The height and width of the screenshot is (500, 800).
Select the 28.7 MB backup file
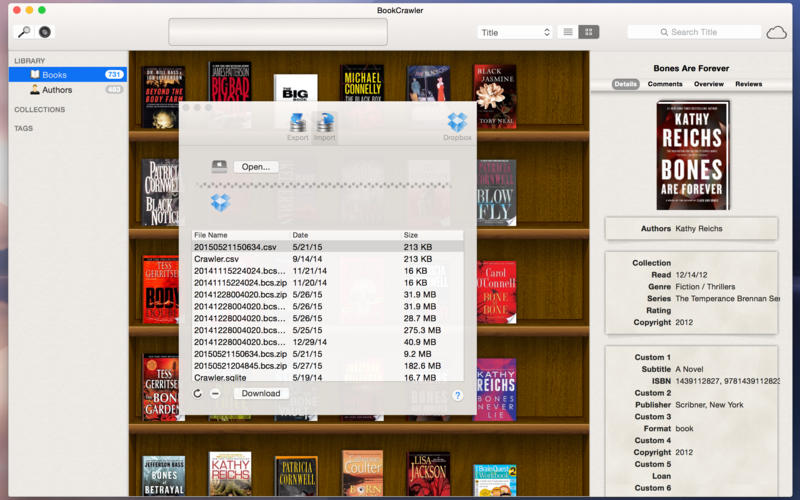pyautogui.click(x=328, y=318)
